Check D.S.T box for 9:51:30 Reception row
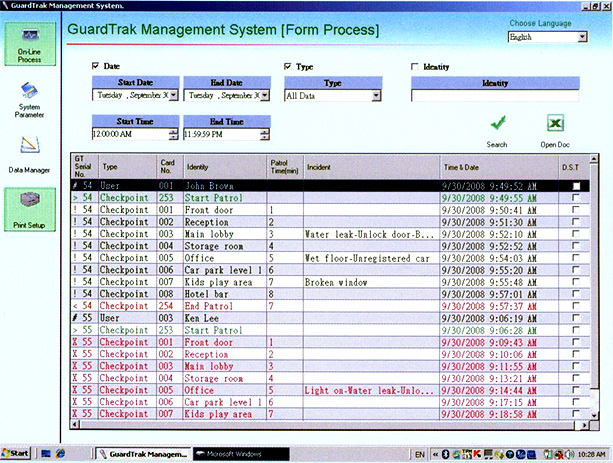 coord(575,222)
